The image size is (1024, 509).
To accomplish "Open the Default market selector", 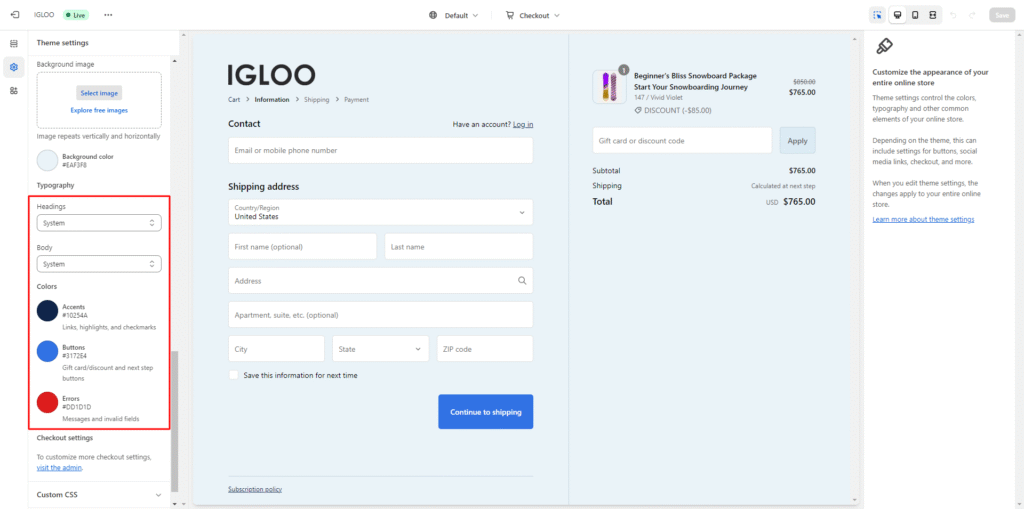I will 453,15.
